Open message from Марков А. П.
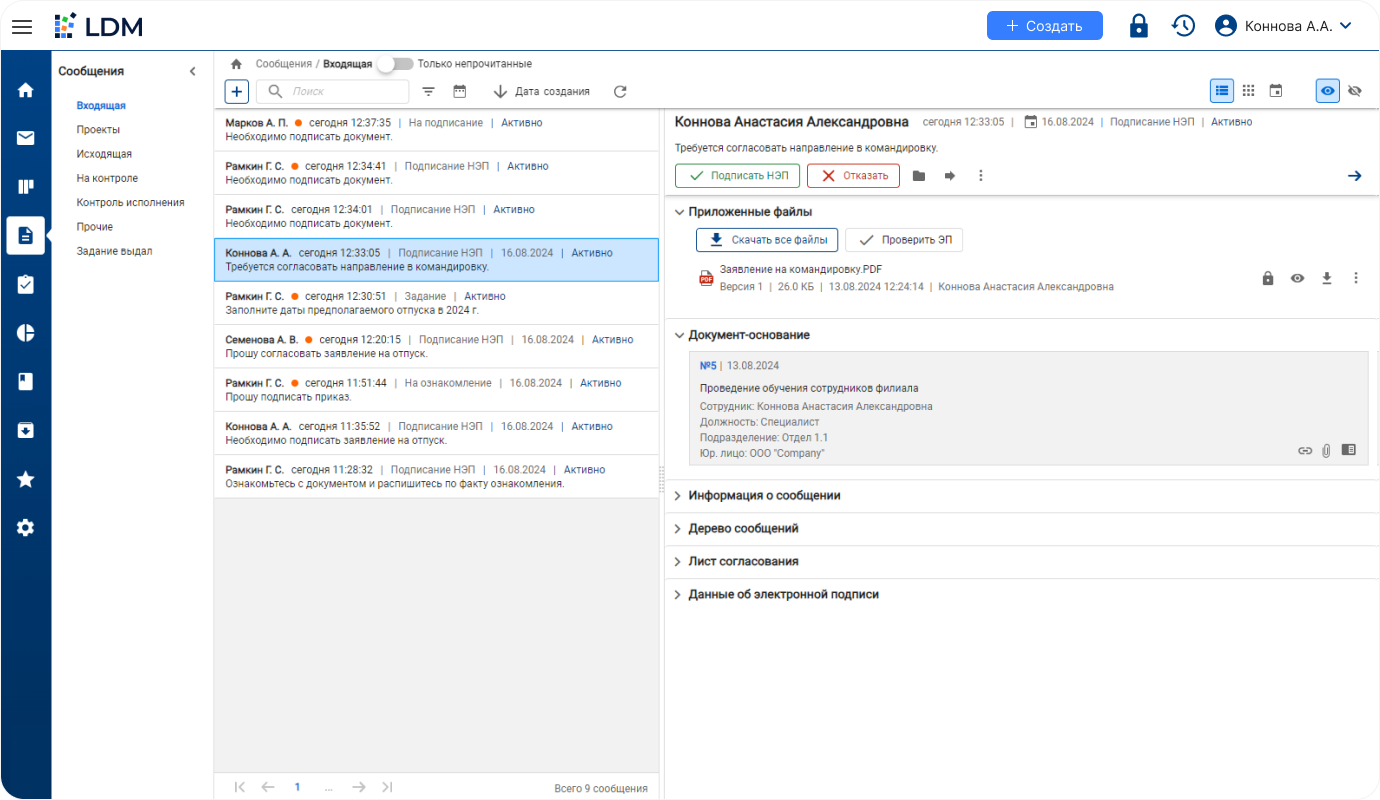This screenshot has width=1380, height=800. pyautogui.click(x=436, y=129)
